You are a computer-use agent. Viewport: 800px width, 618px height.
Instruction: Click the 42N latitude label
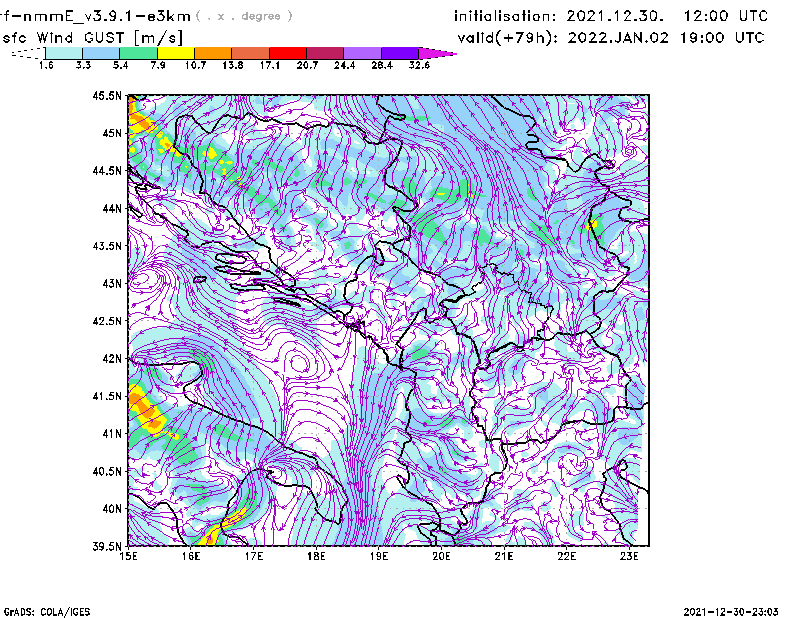pyautogui.click(x=112, y=359)
